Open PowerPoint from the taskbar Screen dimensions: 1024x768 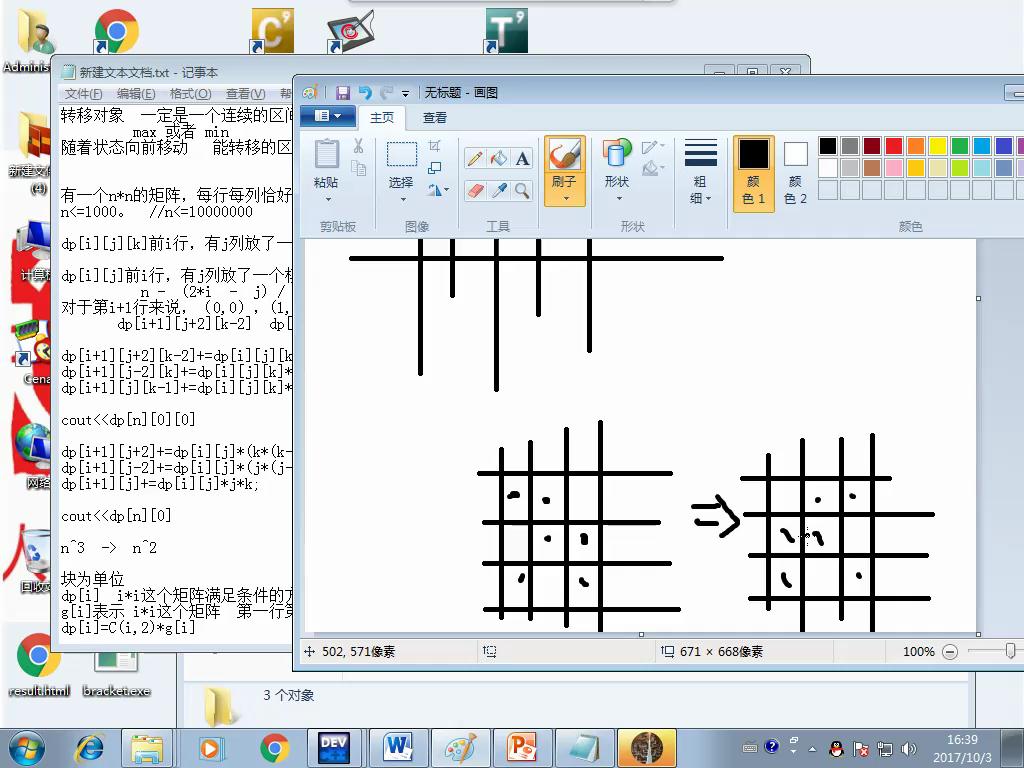coord(522,748)
